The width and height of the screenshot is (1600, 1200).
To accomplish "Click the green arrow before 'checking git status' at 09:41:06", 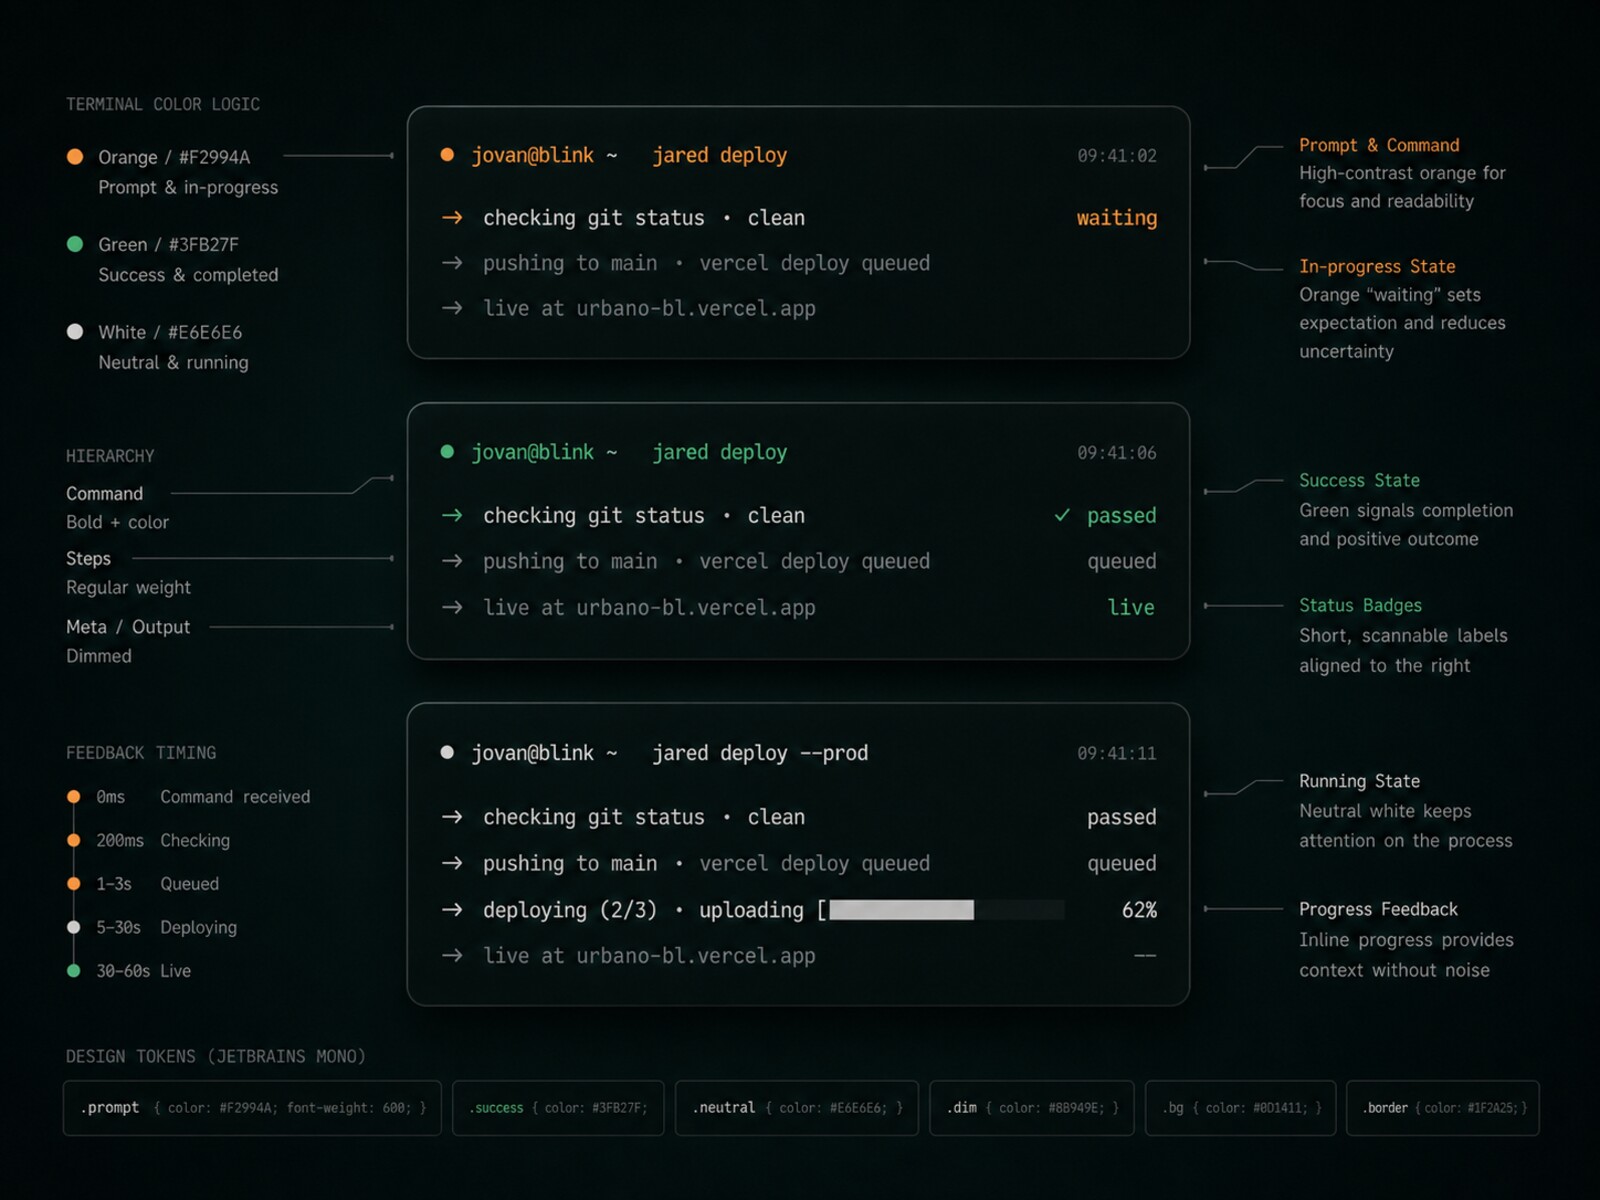I will [x=452, y=515].
